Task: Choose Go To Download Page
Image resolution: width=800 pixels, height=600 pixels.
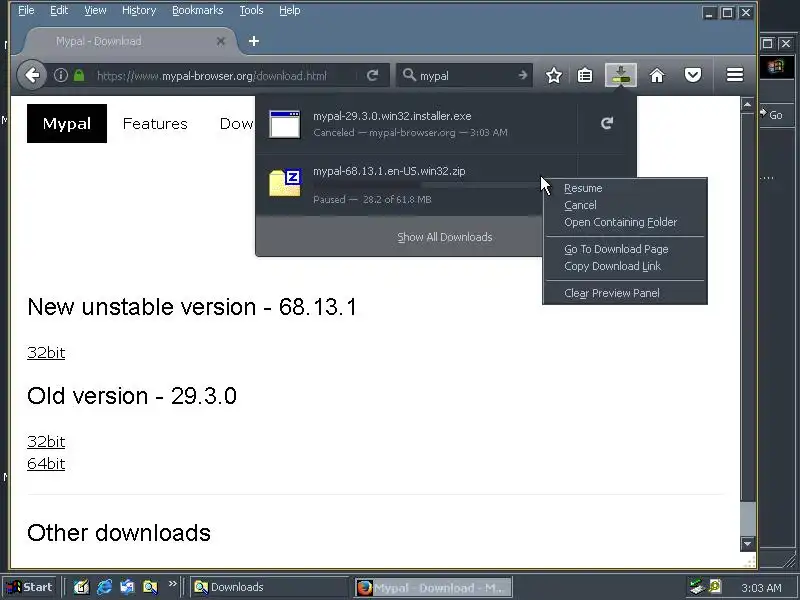Action: coord(624,249)
